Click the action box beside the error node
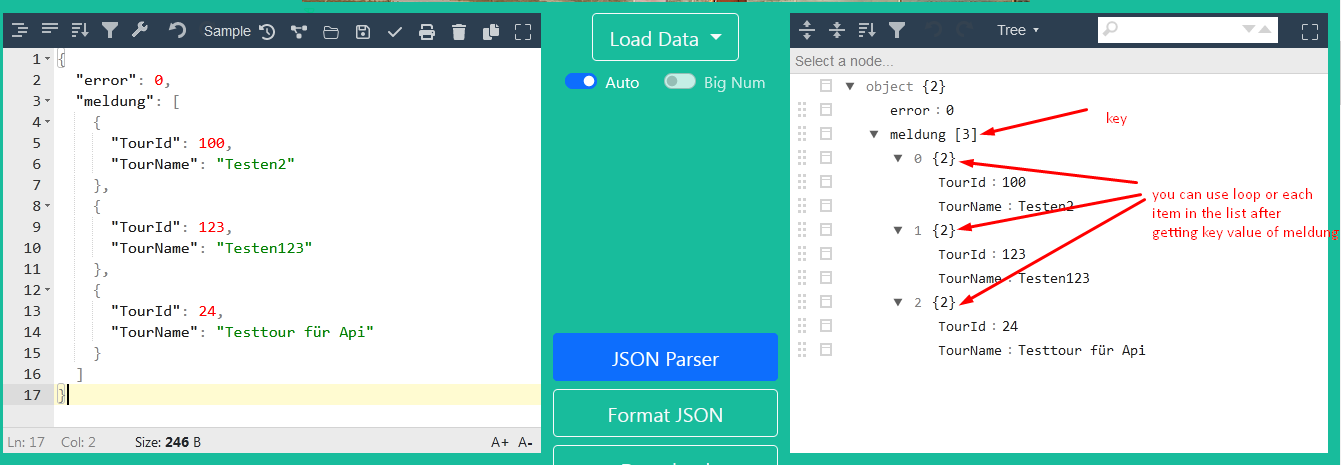 click(x=826, y=110)
